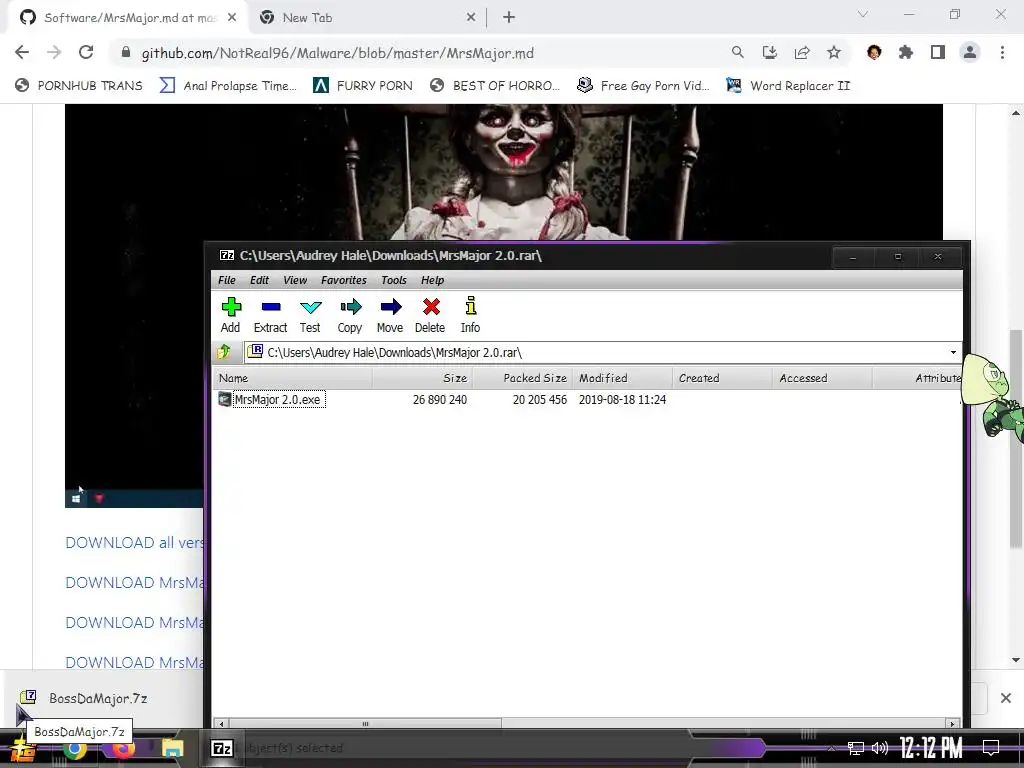Open the Word Replacer II bookmark
The height and width of the screenshot is (768, 1024).
click(788, 86)
